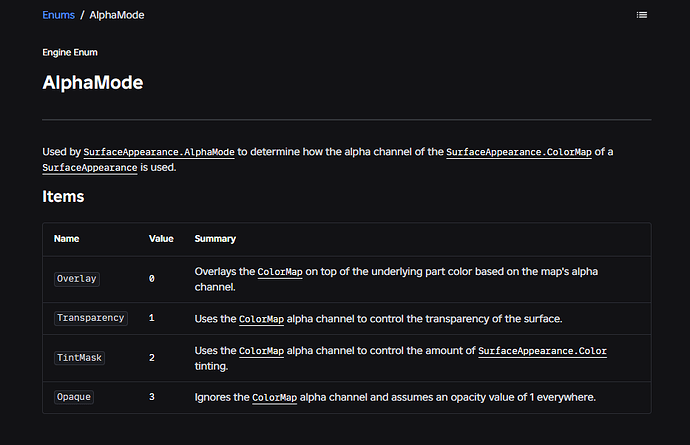Click the Value column header
Image resolution: width=690 pixels, height=445 pixels.
pyautogui.click(x=161, y=239)
